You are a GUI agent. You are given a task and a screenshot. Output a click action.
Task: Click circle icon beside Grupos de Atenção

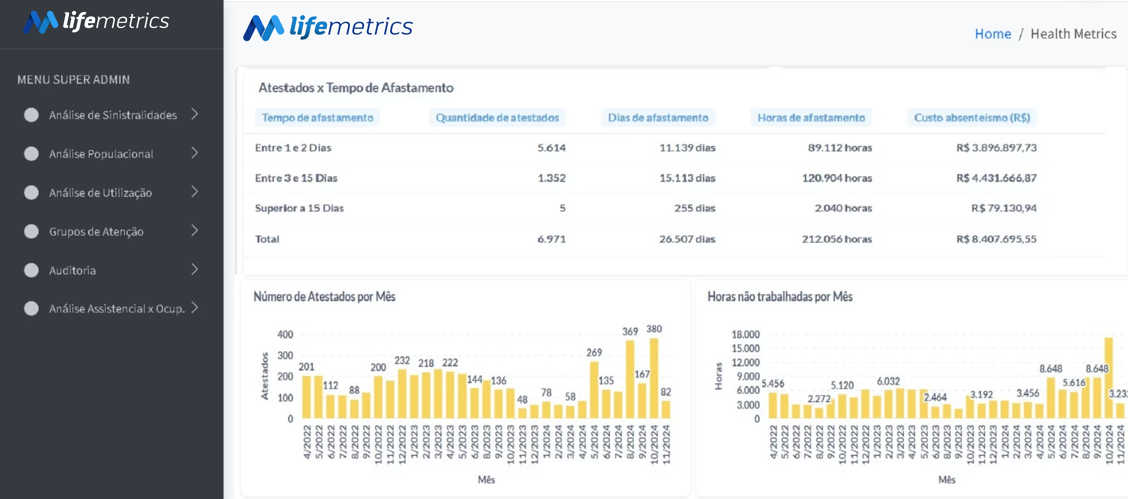point(31,232)
